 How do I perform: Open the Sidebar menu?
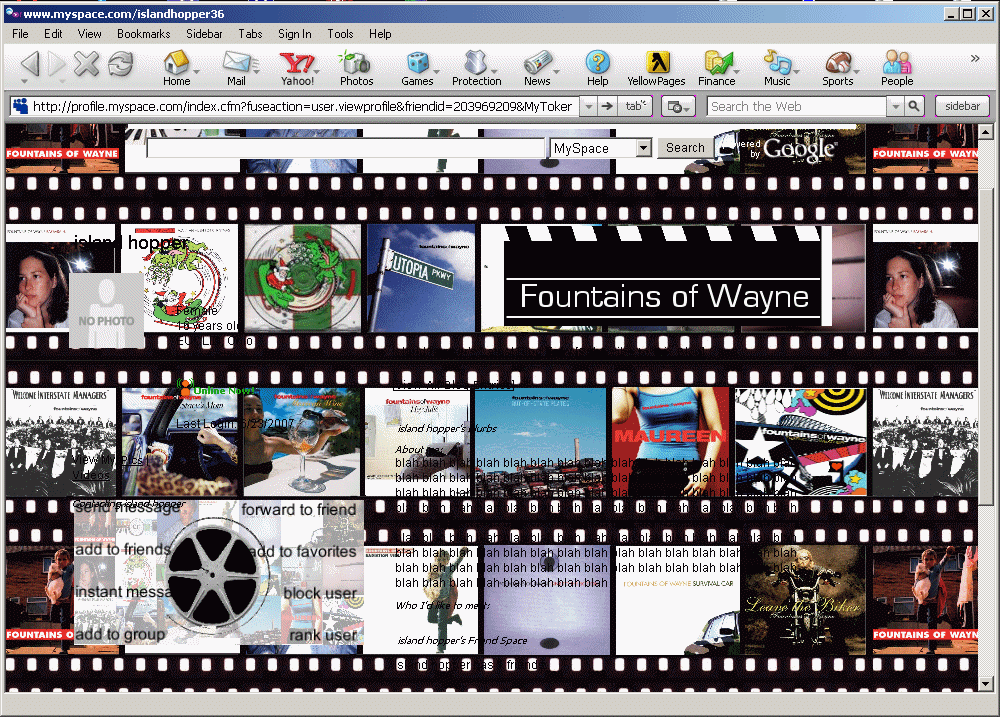[204, 34]
